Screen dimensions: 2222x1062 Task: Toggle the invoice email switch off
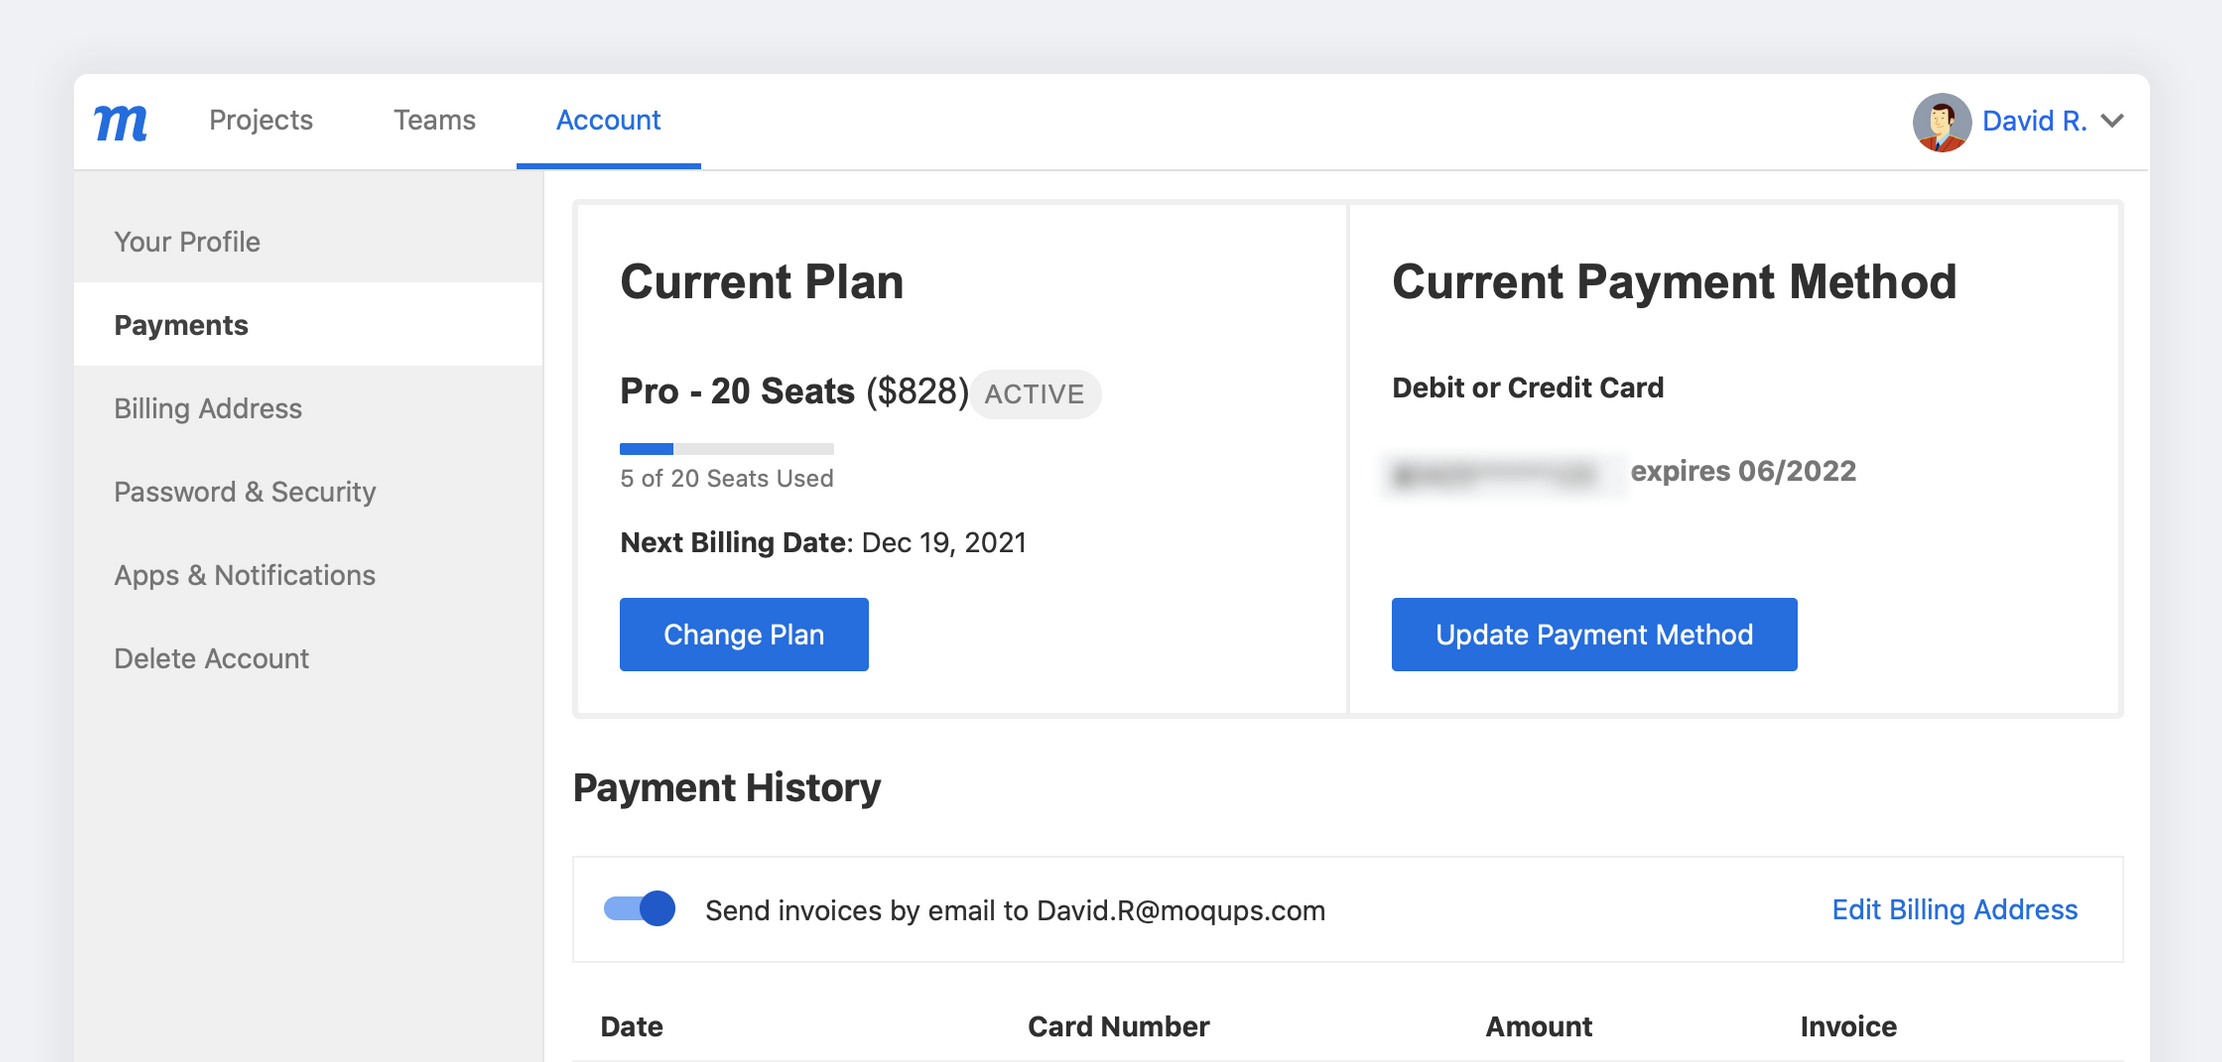coord(639,908)
